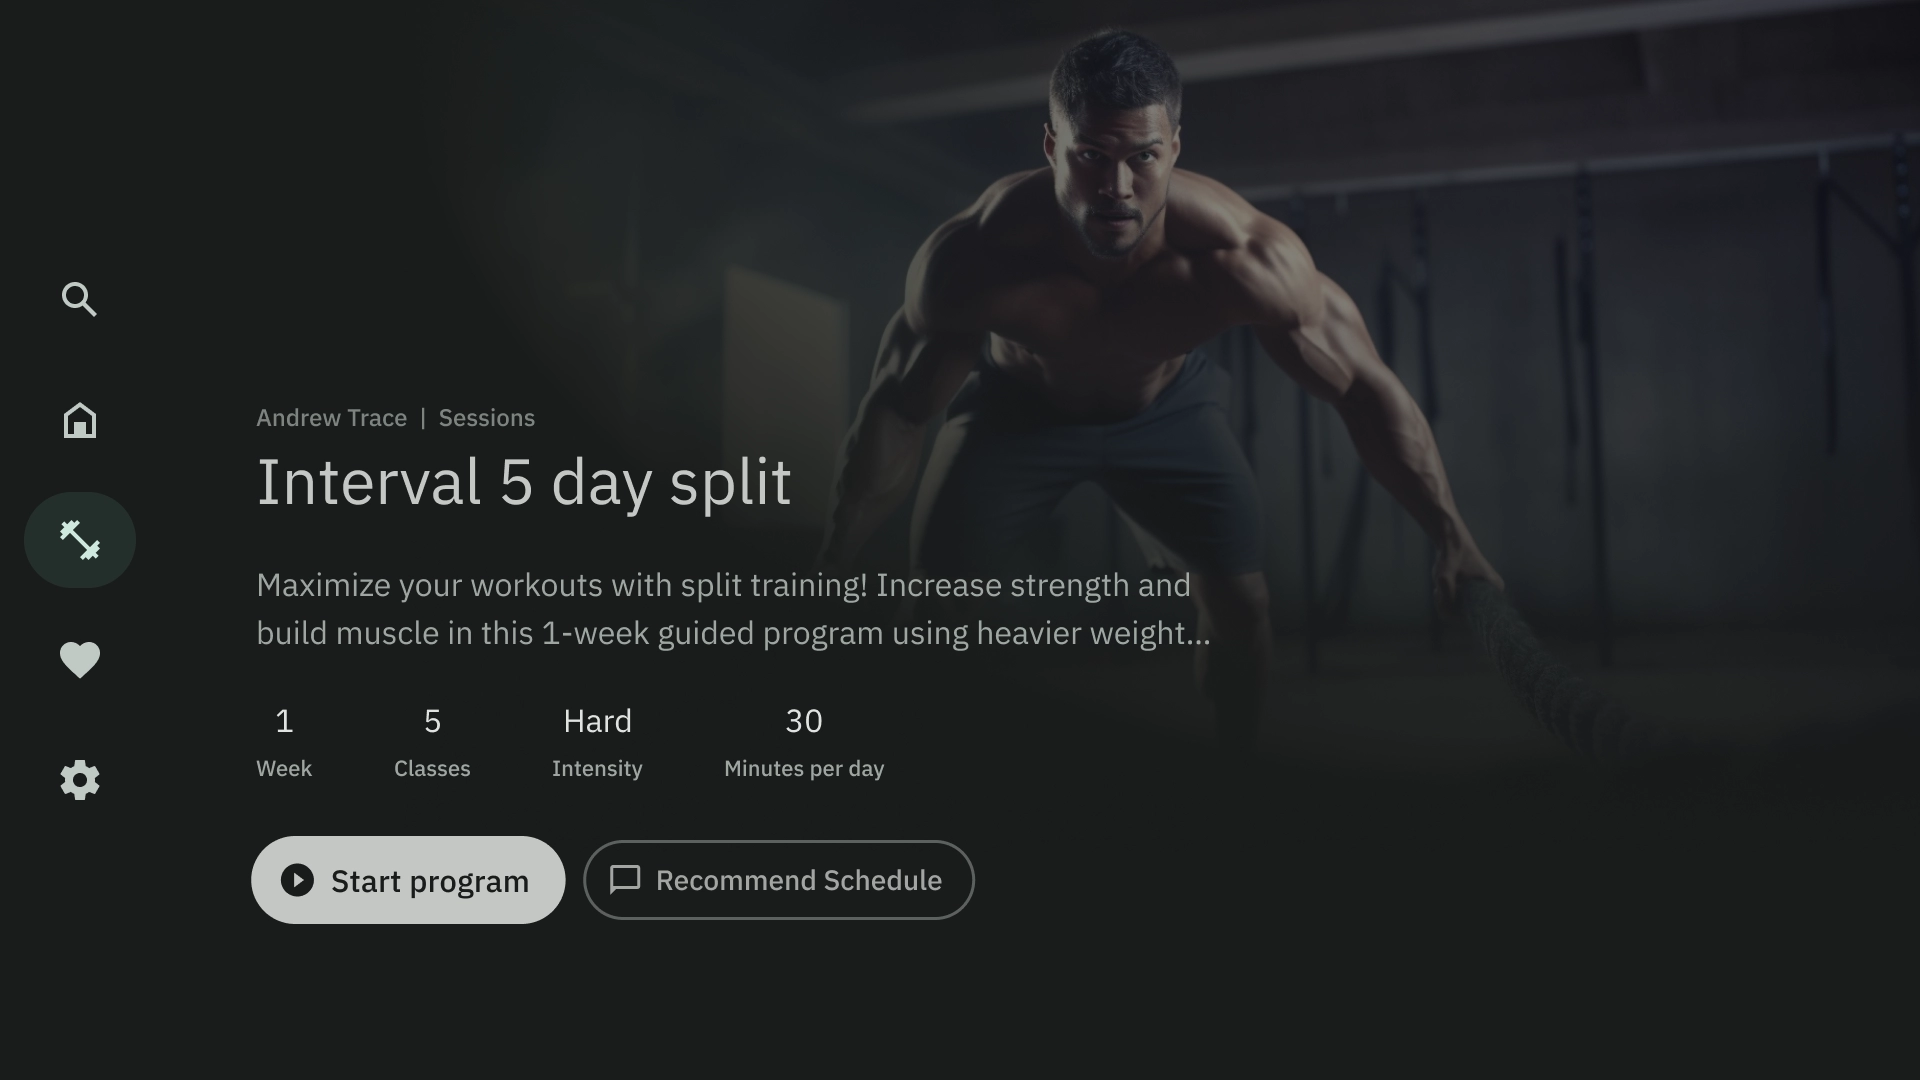This screenshot has height=1080, width=1920.
Task: Click the 1 Week stat
Action: pos(284,740)
